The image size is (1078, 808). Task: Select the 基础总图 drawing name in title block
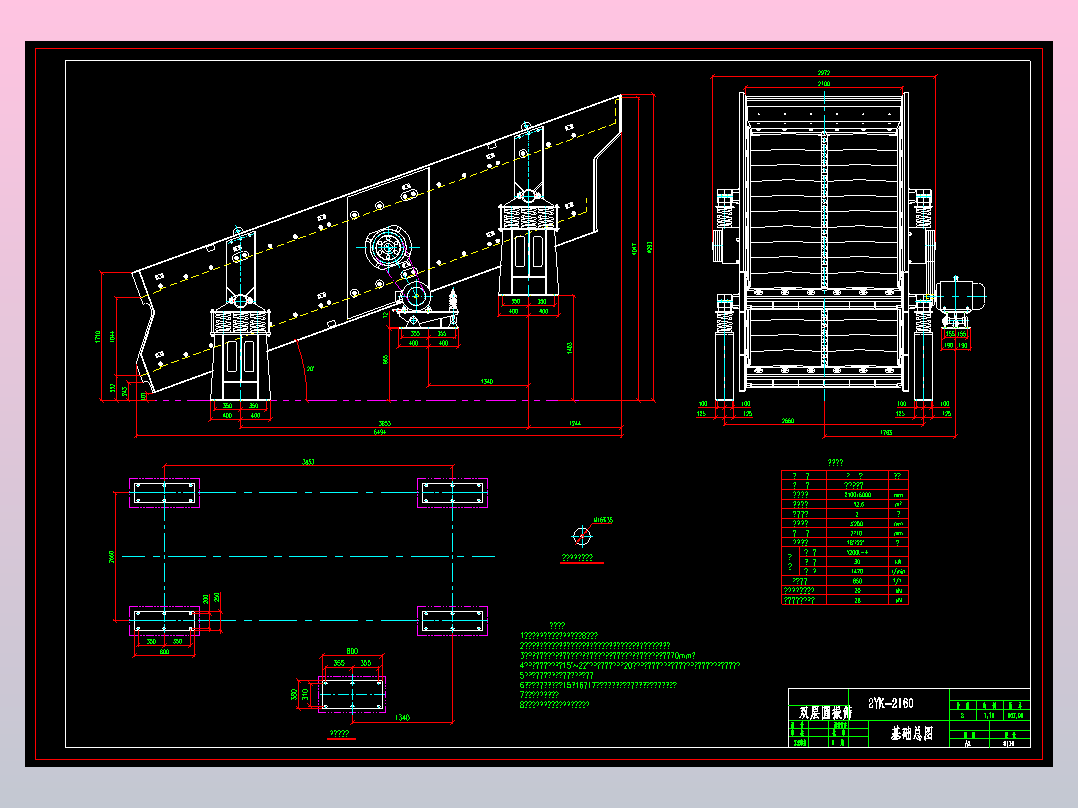tap(912, 734)
